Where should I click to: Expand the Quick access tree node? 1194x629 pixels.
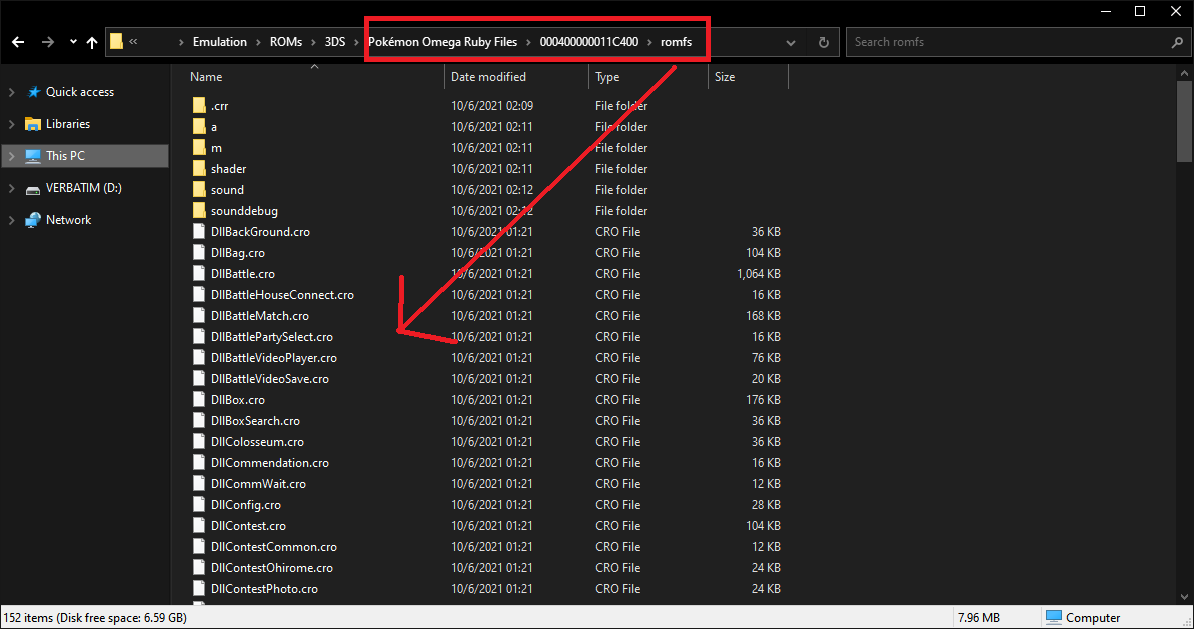(x=11, y=92)
